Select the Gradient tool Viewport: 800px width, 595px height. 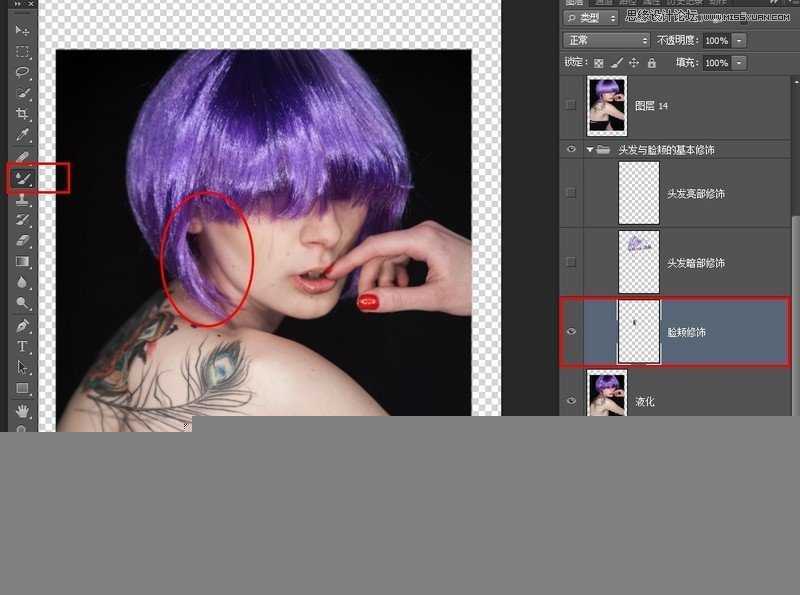pyautogui.click(x=22, y=261)
